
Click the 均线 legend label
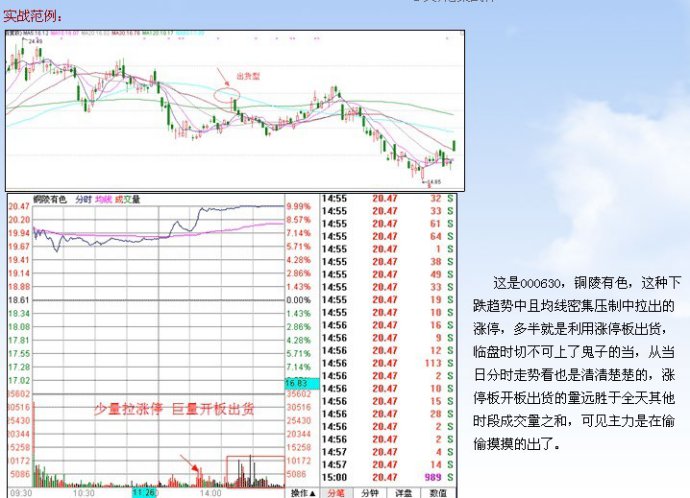(x=103, y=199)
